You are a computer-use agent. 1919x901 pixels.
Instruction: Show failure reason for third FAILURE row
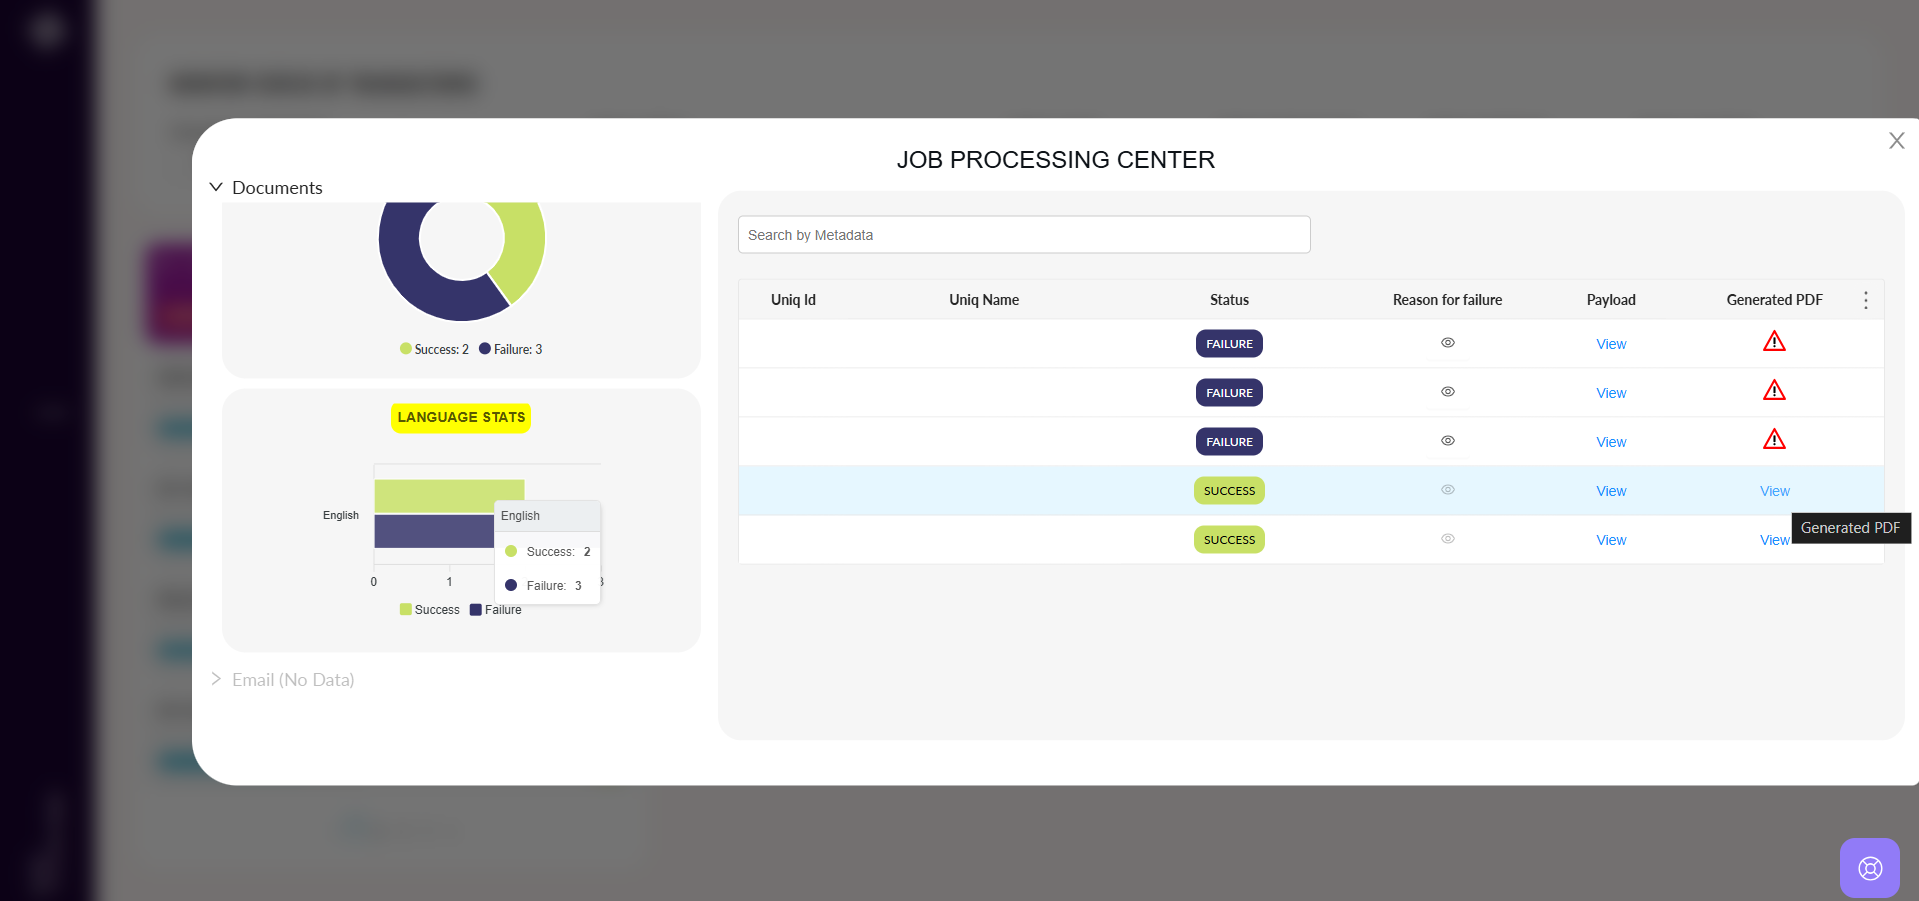(1447, 441)
